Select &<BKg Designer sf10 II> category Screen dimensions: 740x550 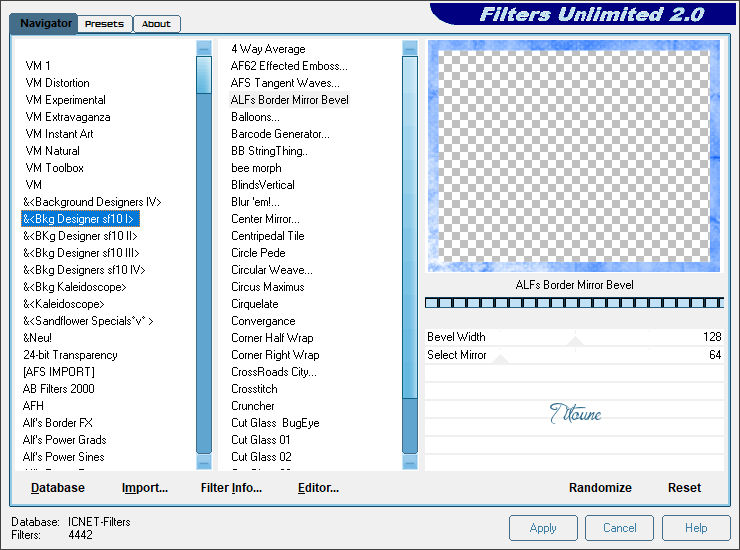pos(80,236)
